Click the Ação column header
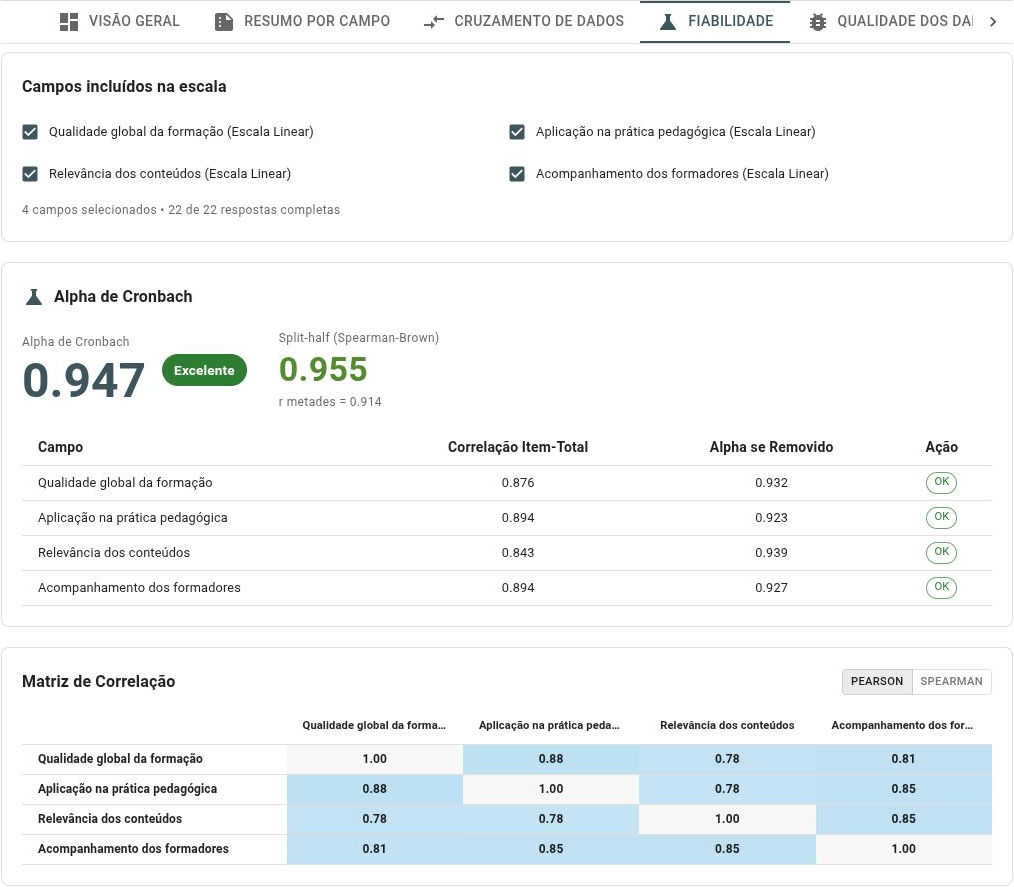Screen dimensions: 1014x887 [942, 447]
